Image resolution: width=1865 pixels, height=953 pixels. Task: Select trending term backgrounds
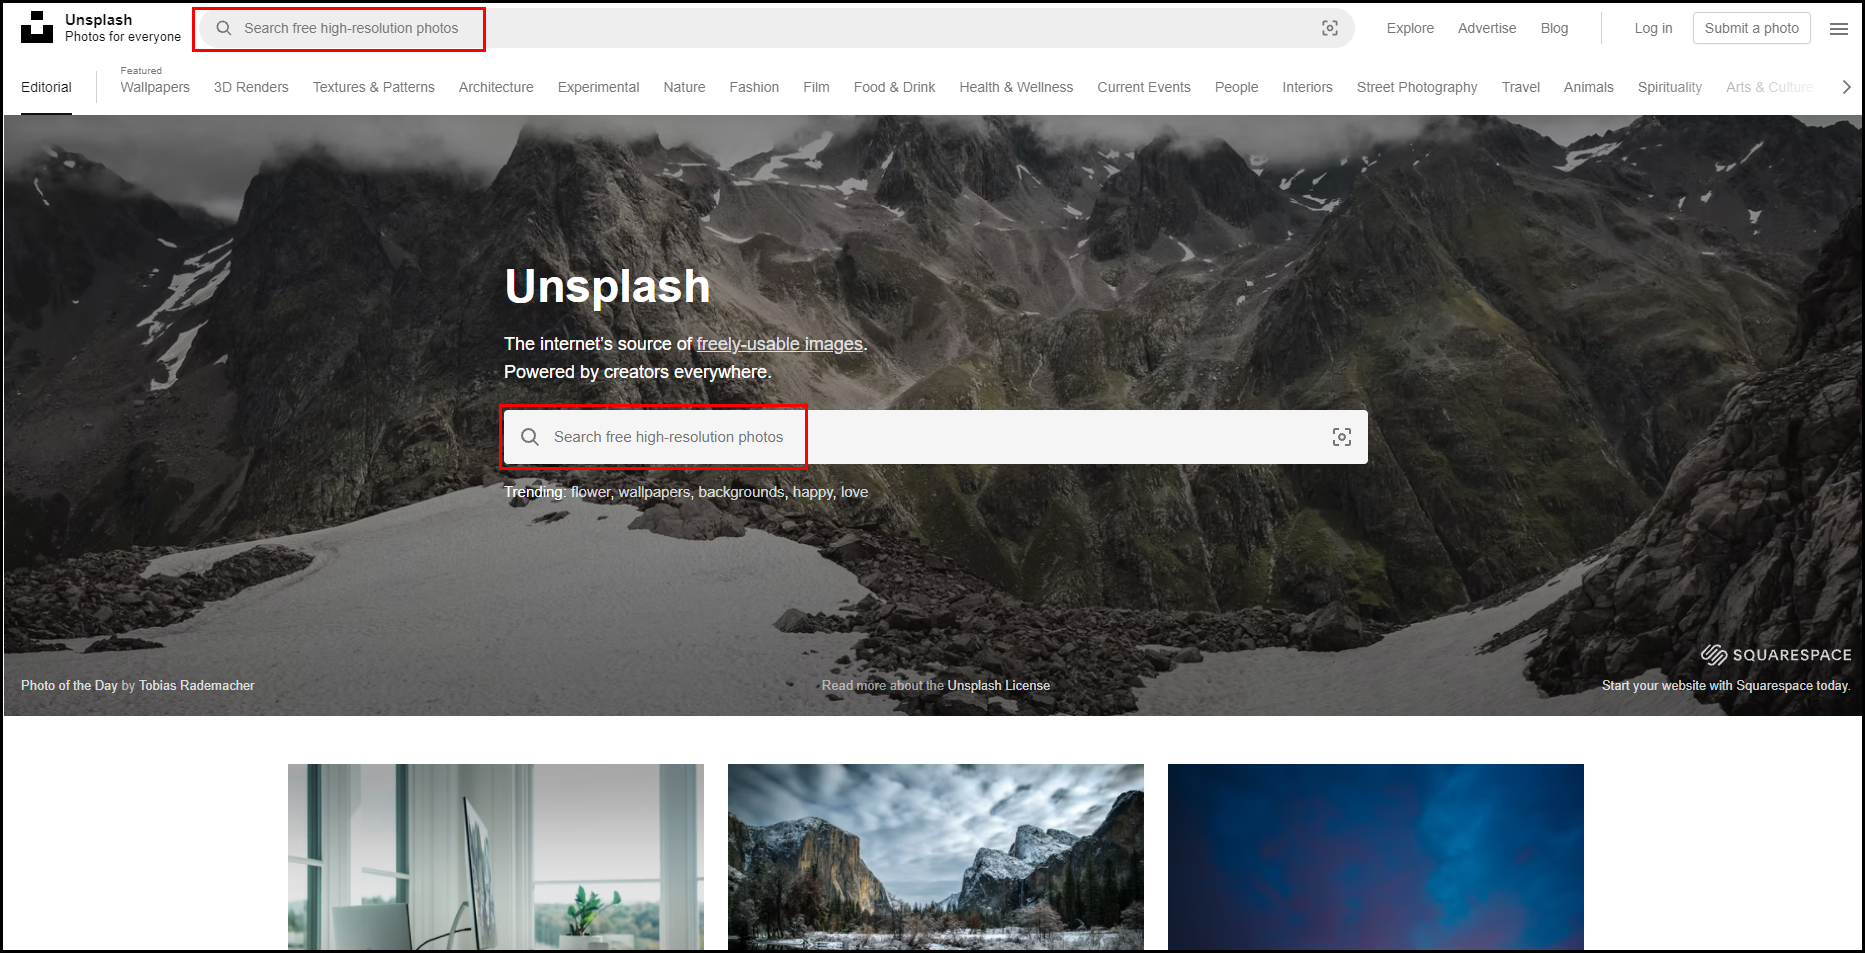click(741, 492)
